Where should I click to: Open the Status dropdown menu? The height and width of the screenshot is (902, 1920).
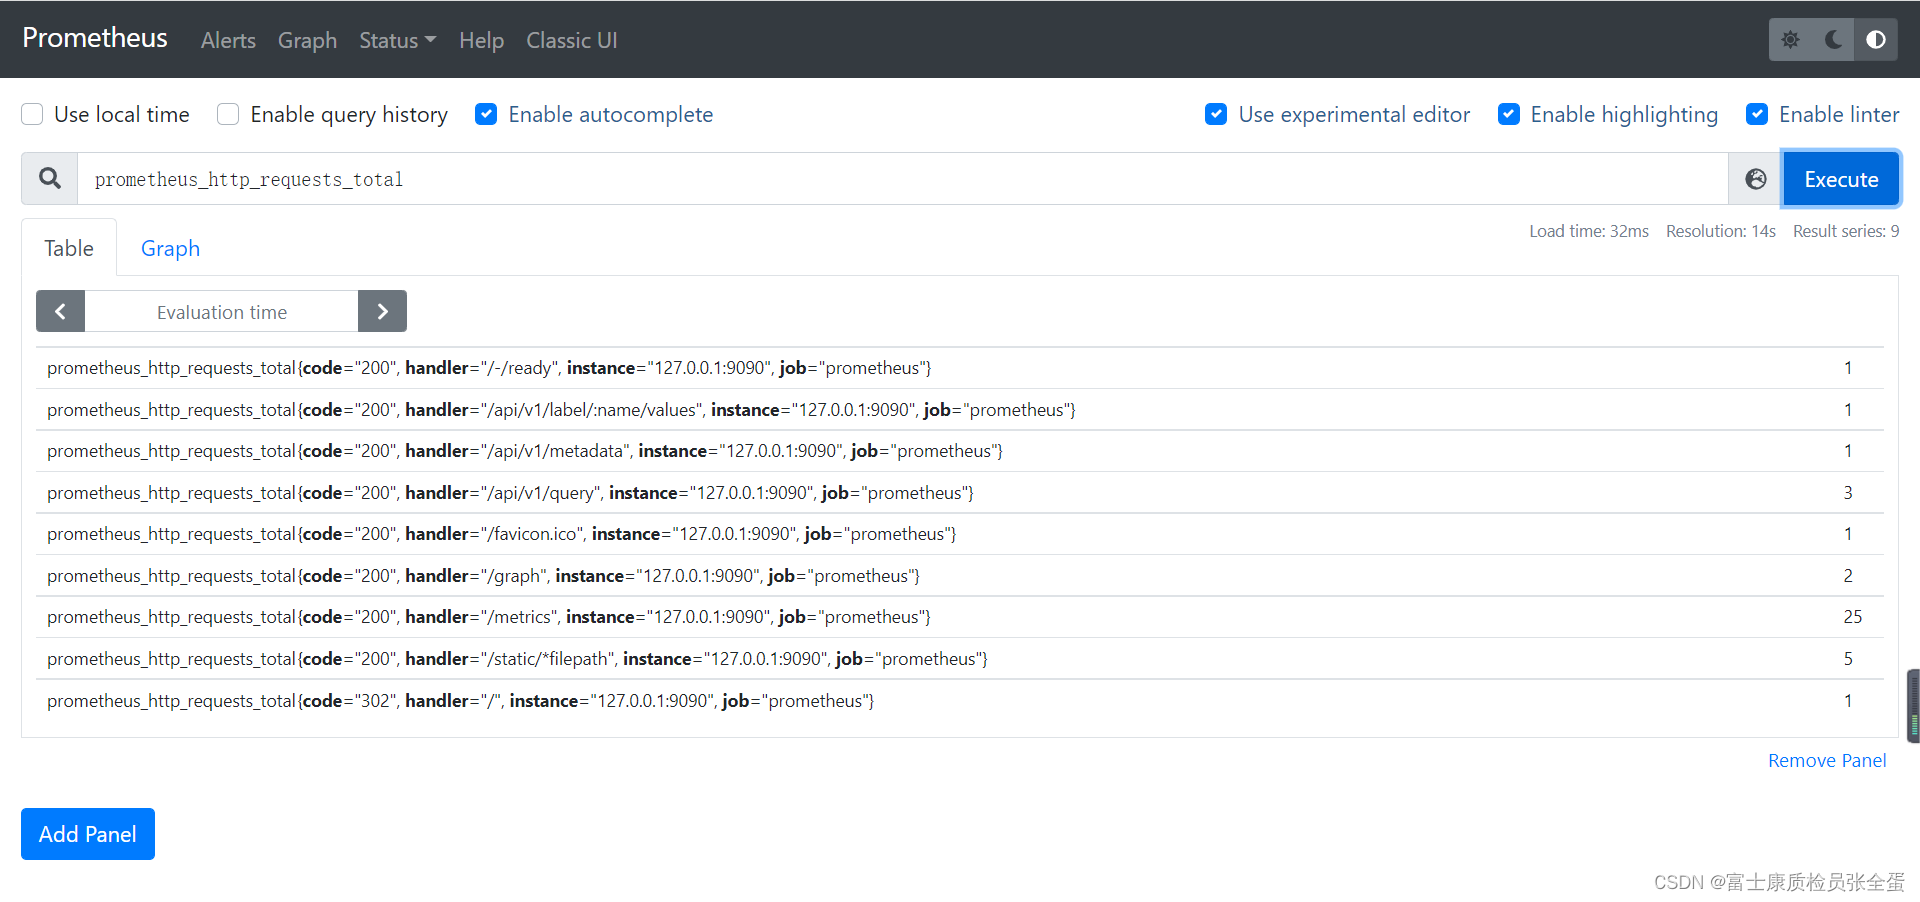click(x=397, y=40)
